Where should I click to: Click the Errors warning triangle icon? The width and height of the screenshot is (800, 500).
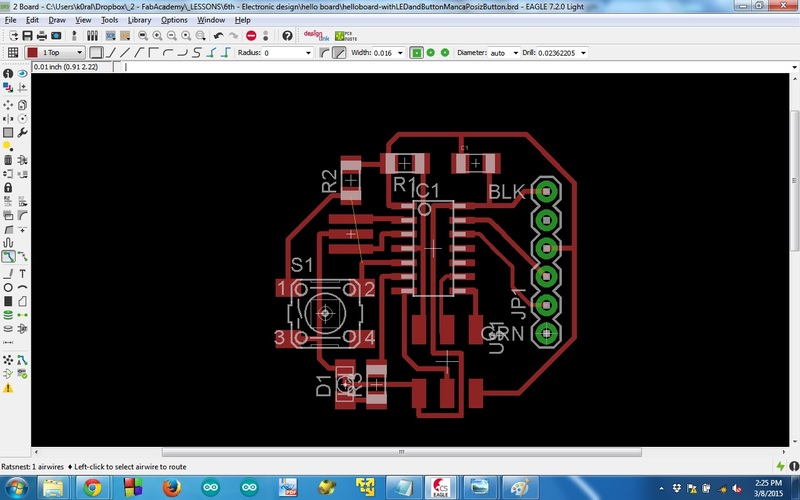click(8, 388)
